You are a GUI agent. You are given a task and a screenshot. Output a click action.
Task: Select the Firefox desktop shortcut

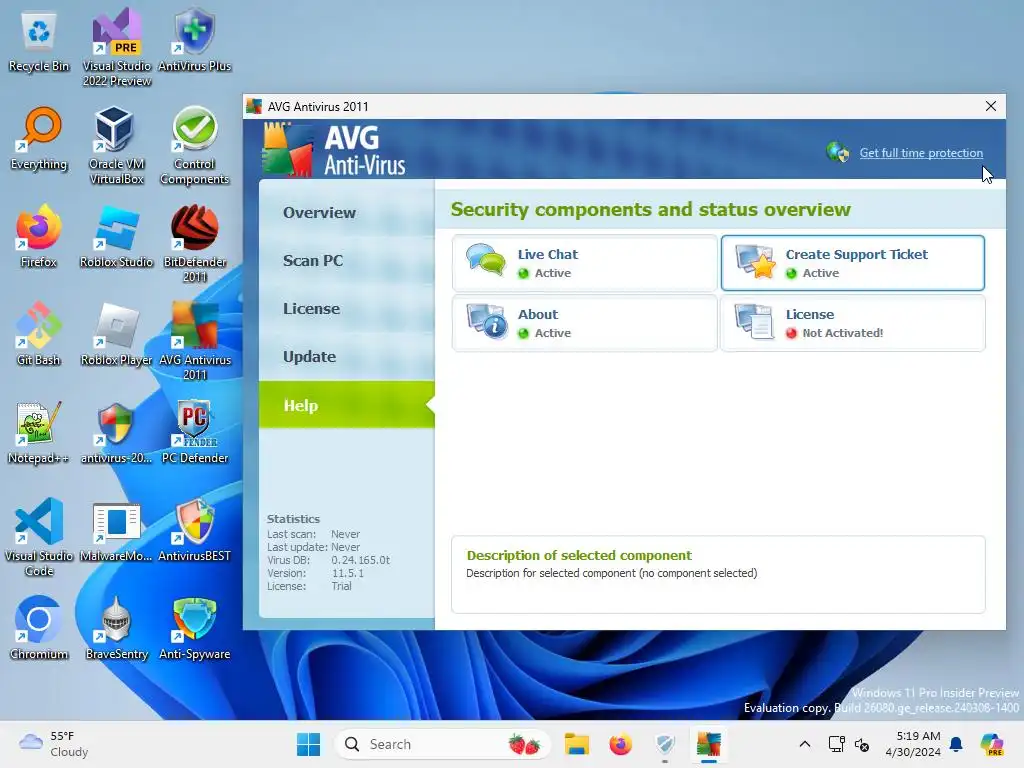[x=39, y=236]
